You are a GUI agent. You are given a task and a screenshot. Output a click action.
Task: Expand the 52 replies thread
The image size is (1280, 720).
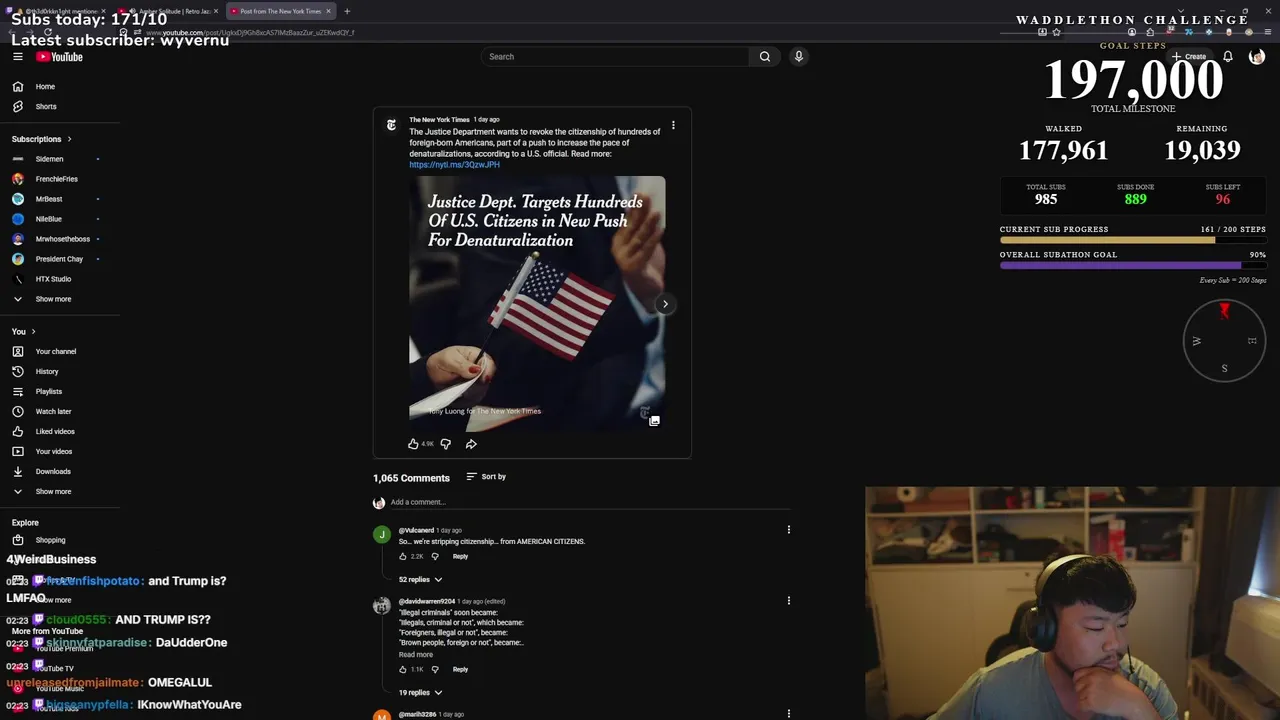[x=420, y=580]
